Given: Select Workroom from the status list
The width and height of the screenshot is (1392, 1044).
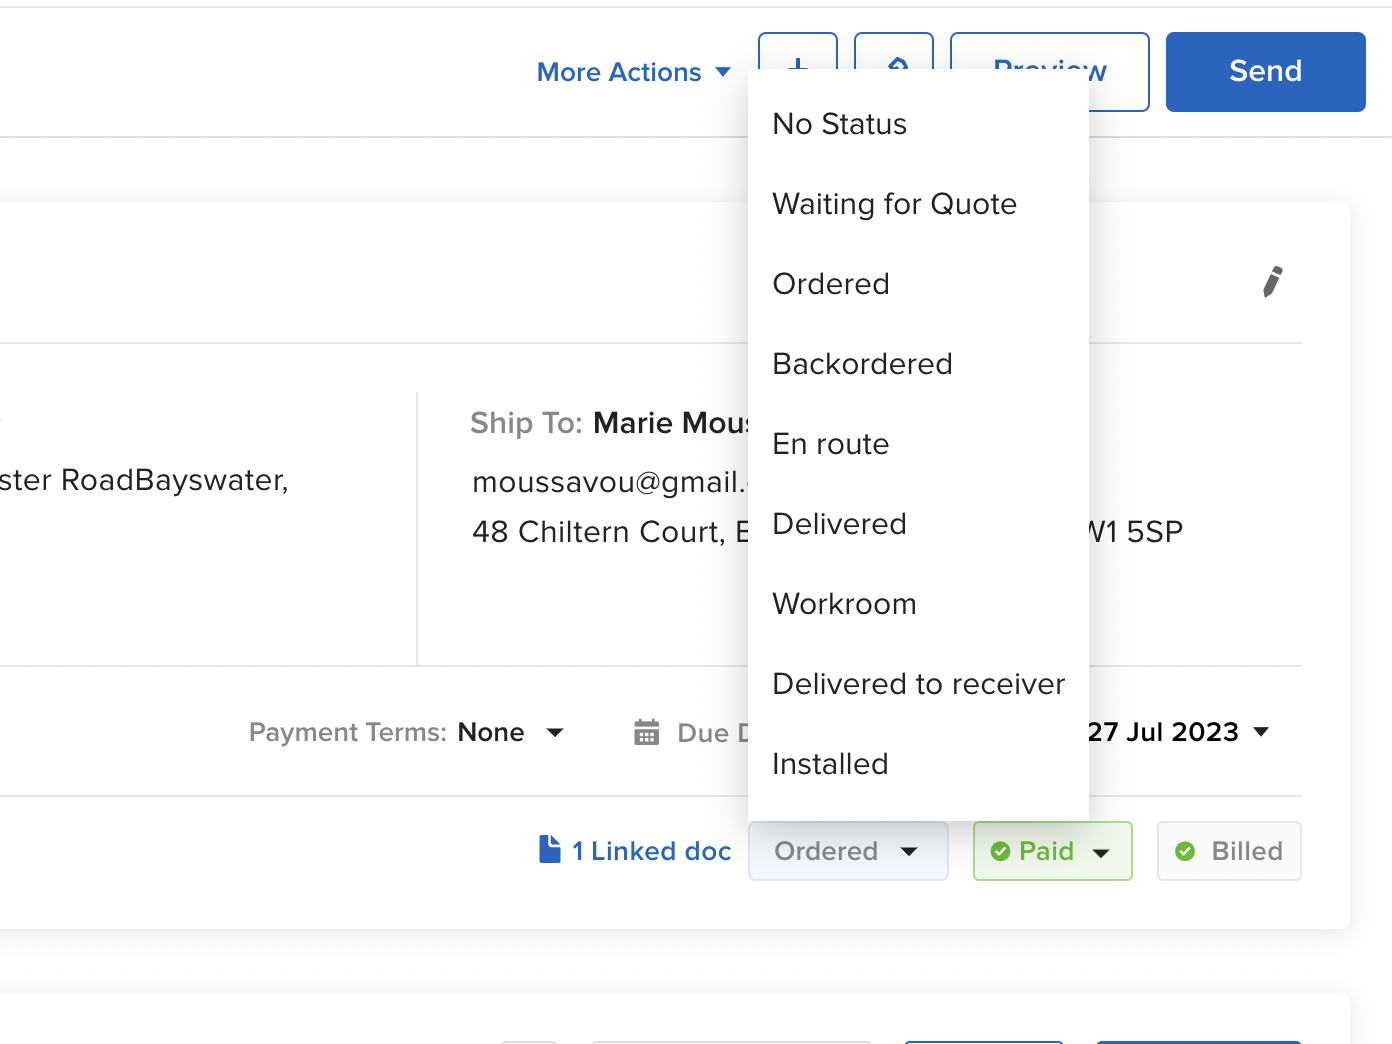Looking at the screenshot, I should tap(844, 604).
